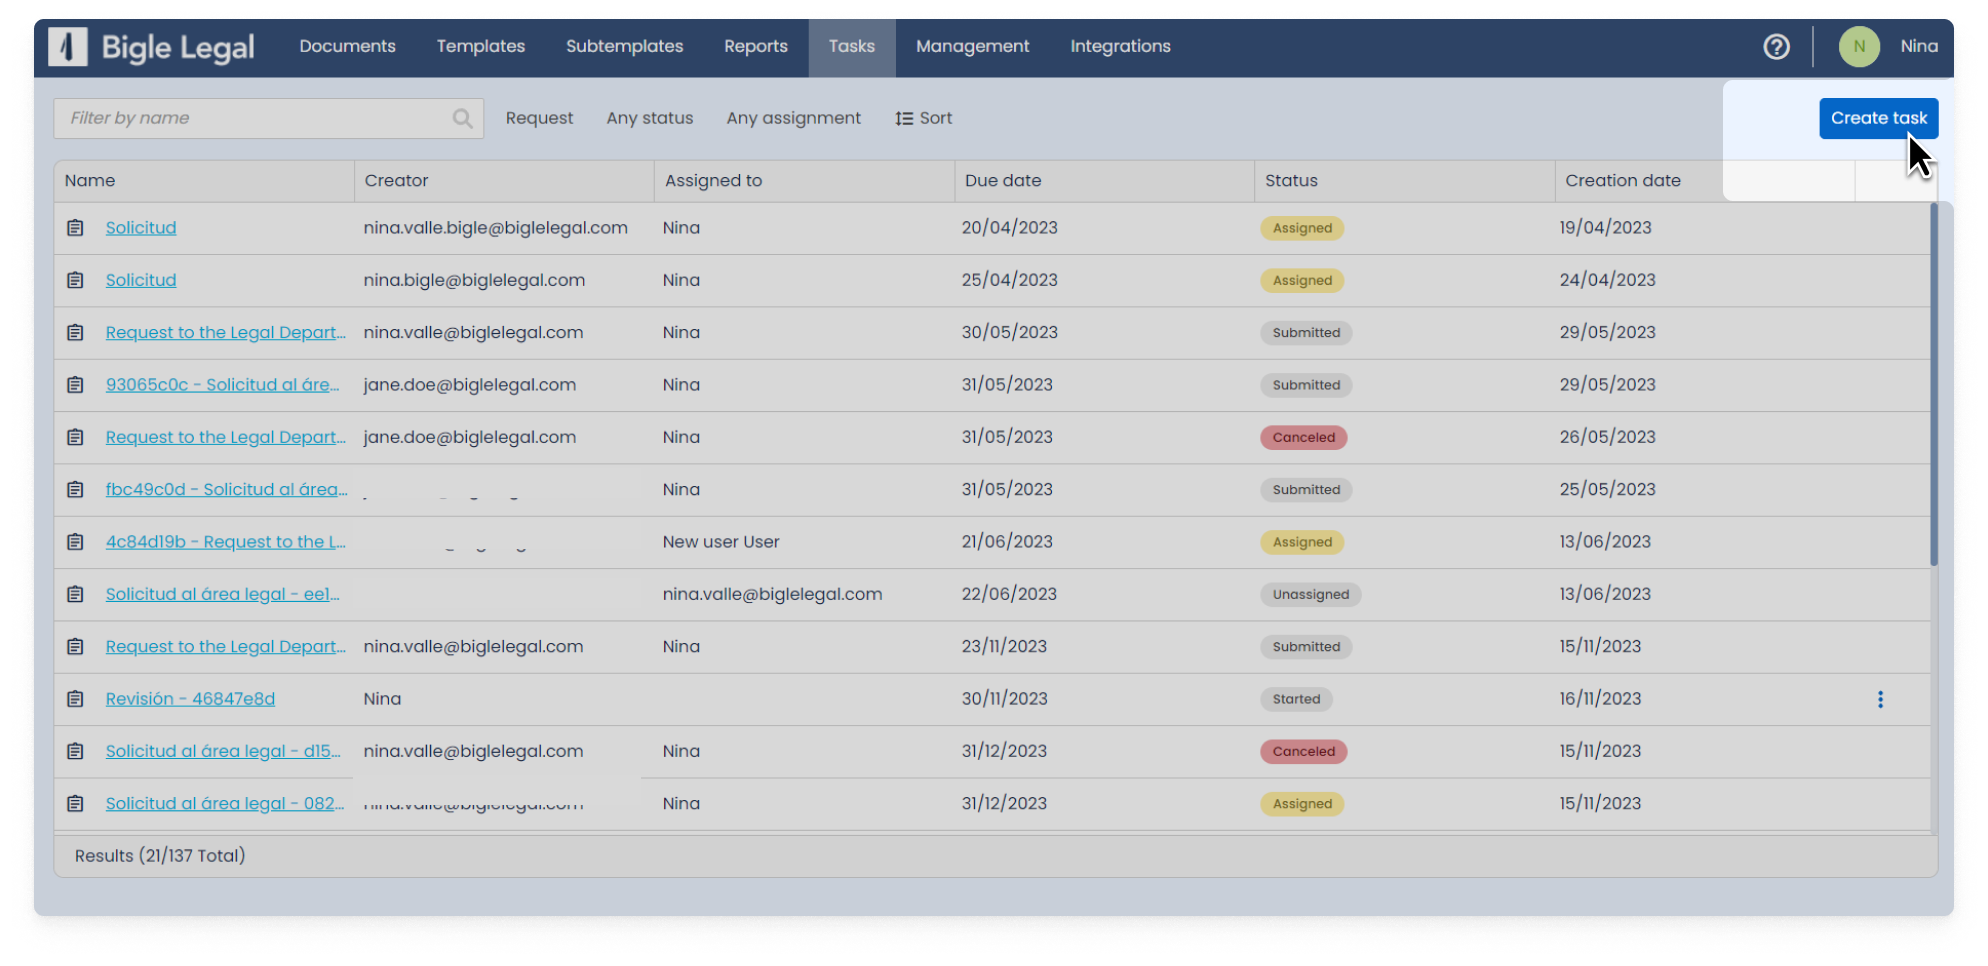Image resolution: width=1988 pixels, height=966 pixels.
Task: Click the Bigle Legal logo icon
Action: (68, 47)
